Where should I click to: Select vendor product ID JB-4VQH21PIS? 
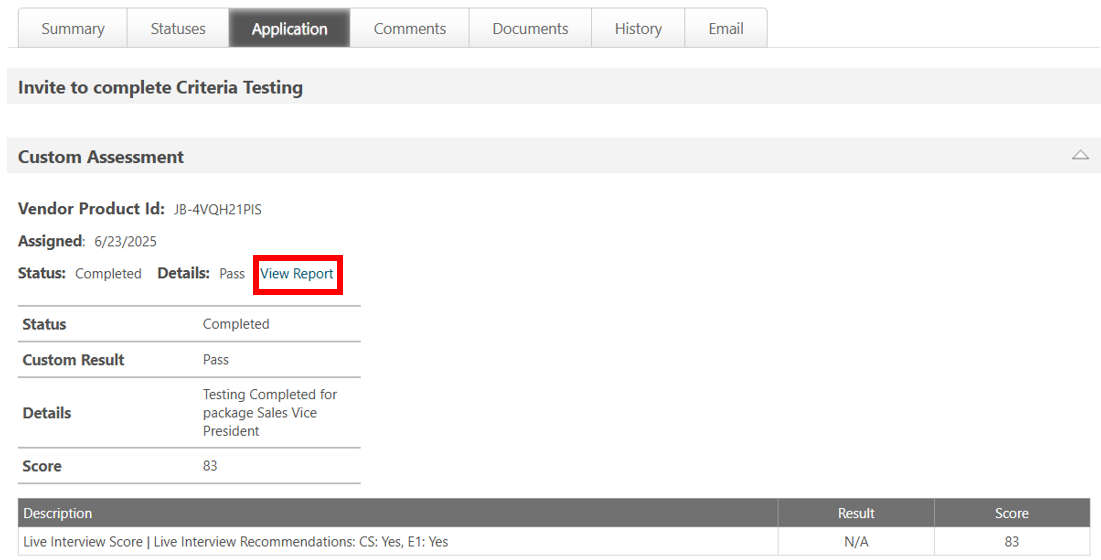pos(218,210)
